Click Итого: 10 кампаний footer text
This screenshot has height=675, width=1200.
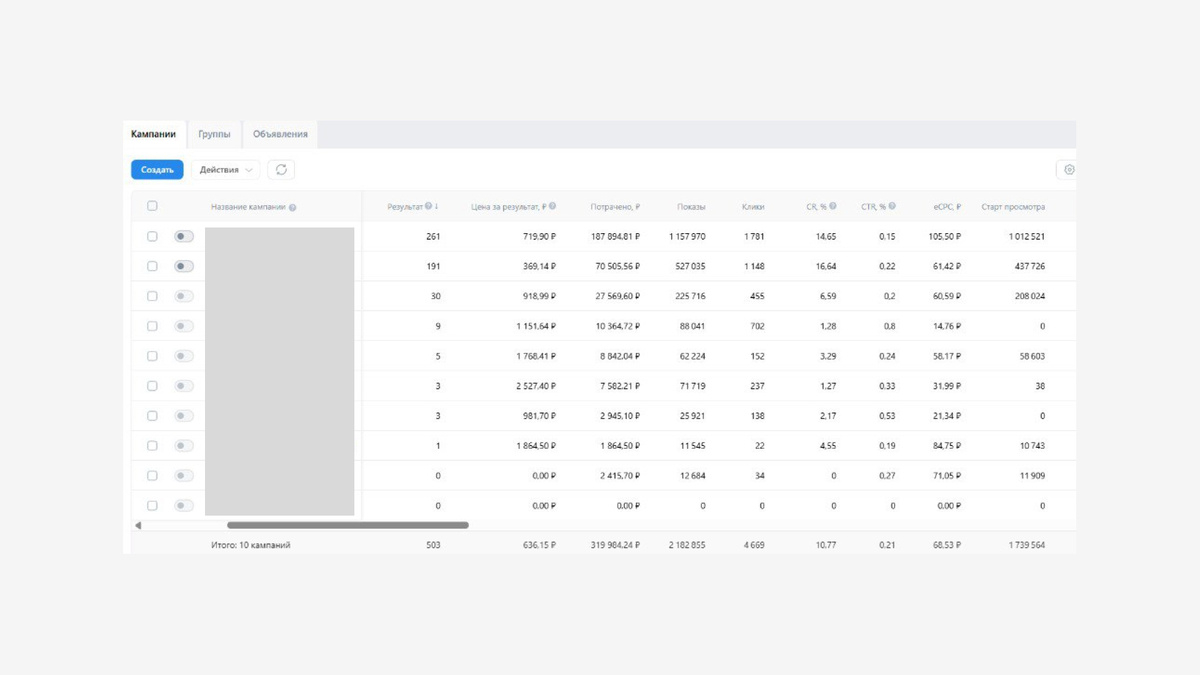coord(250,546)
